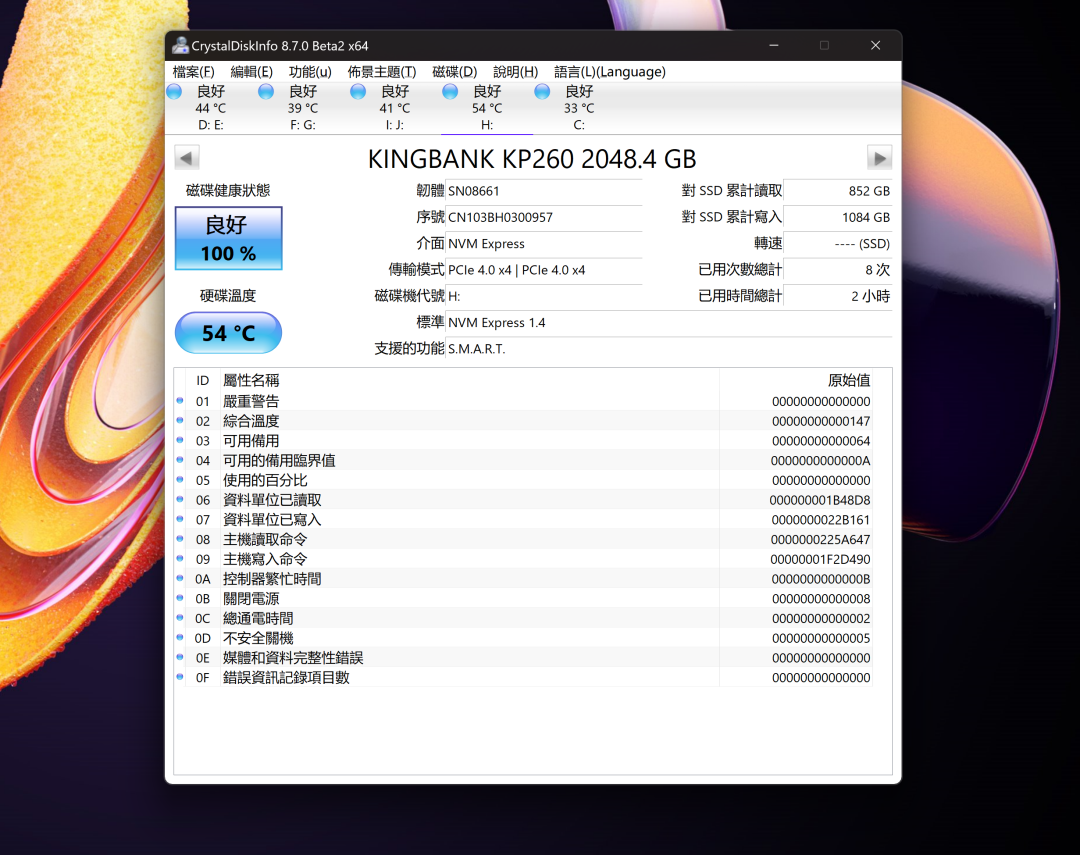This screenshot has width=1080, height=855.
Task: Open the 語言(L)(Language) menu
Action: (x=610, y=72)
